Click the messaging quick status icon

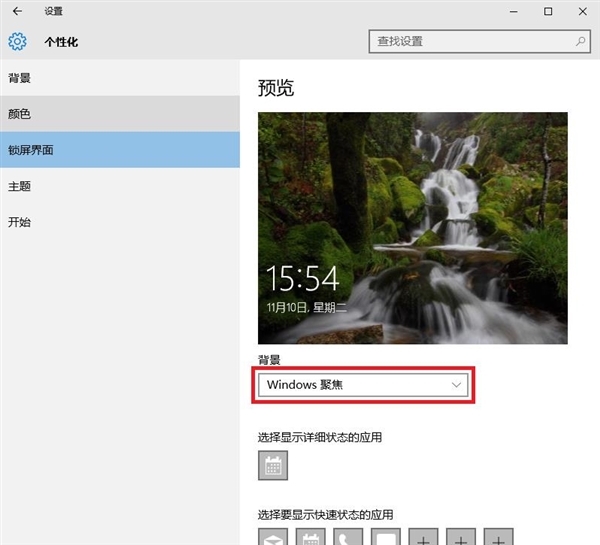[386, 537]
